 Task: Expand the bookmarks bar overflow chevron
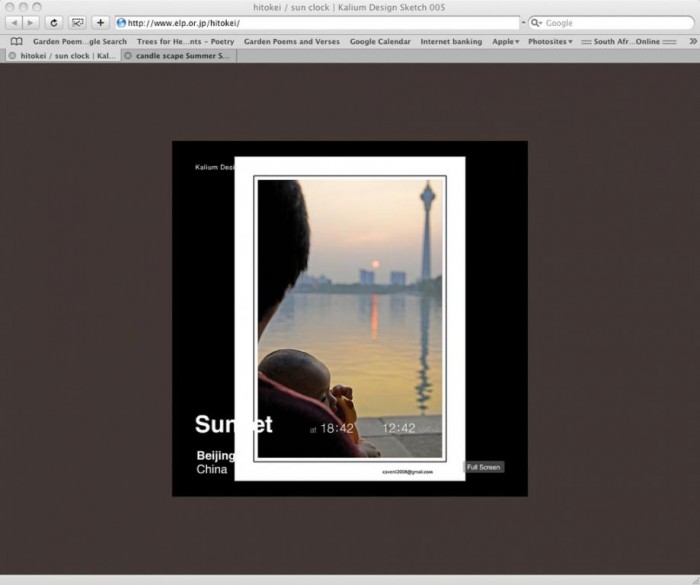click(x=693, y=42)
